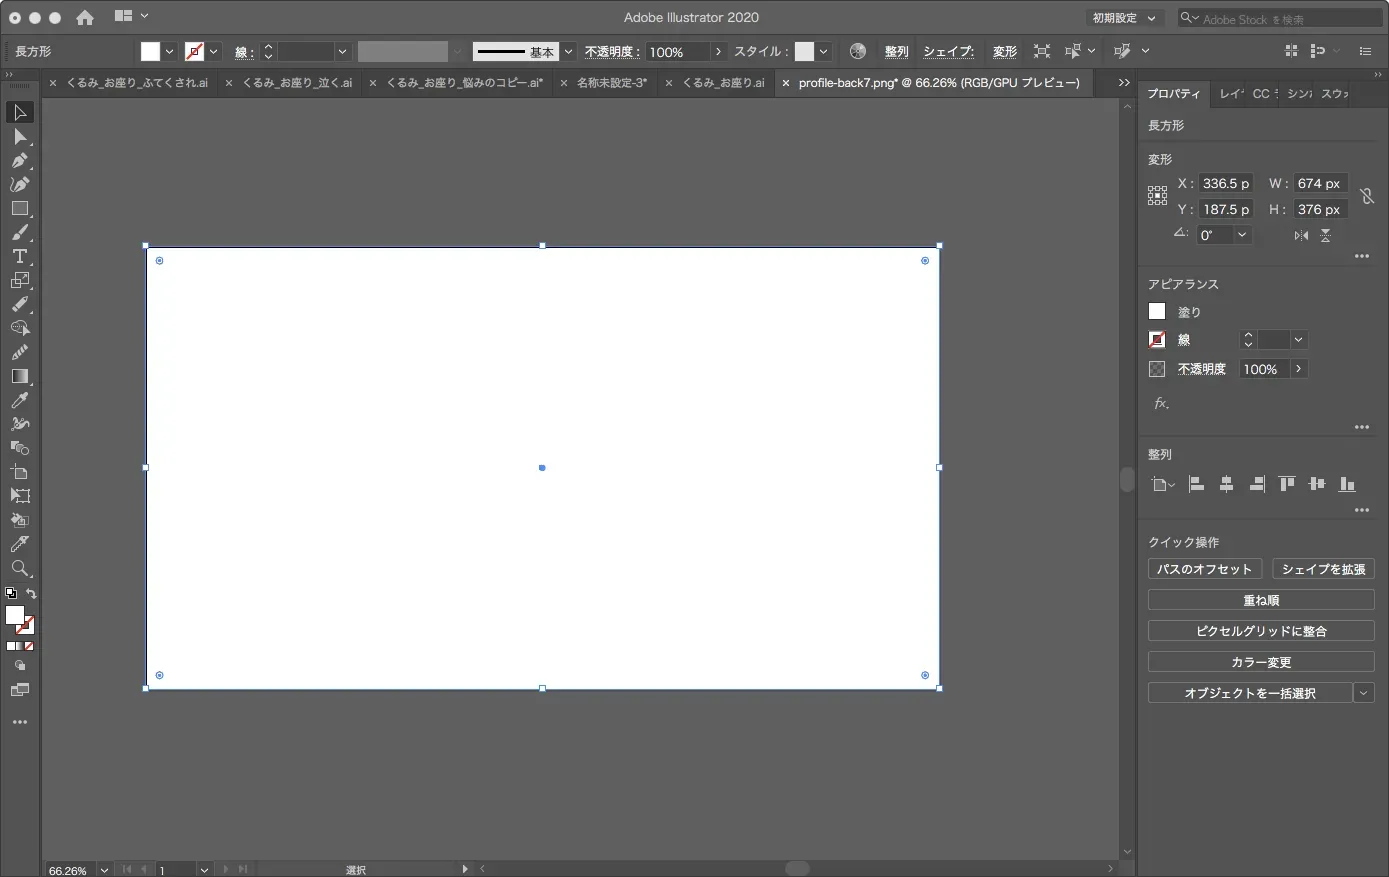Open the rotation angle dropdown

click(x=1242, y=235)
